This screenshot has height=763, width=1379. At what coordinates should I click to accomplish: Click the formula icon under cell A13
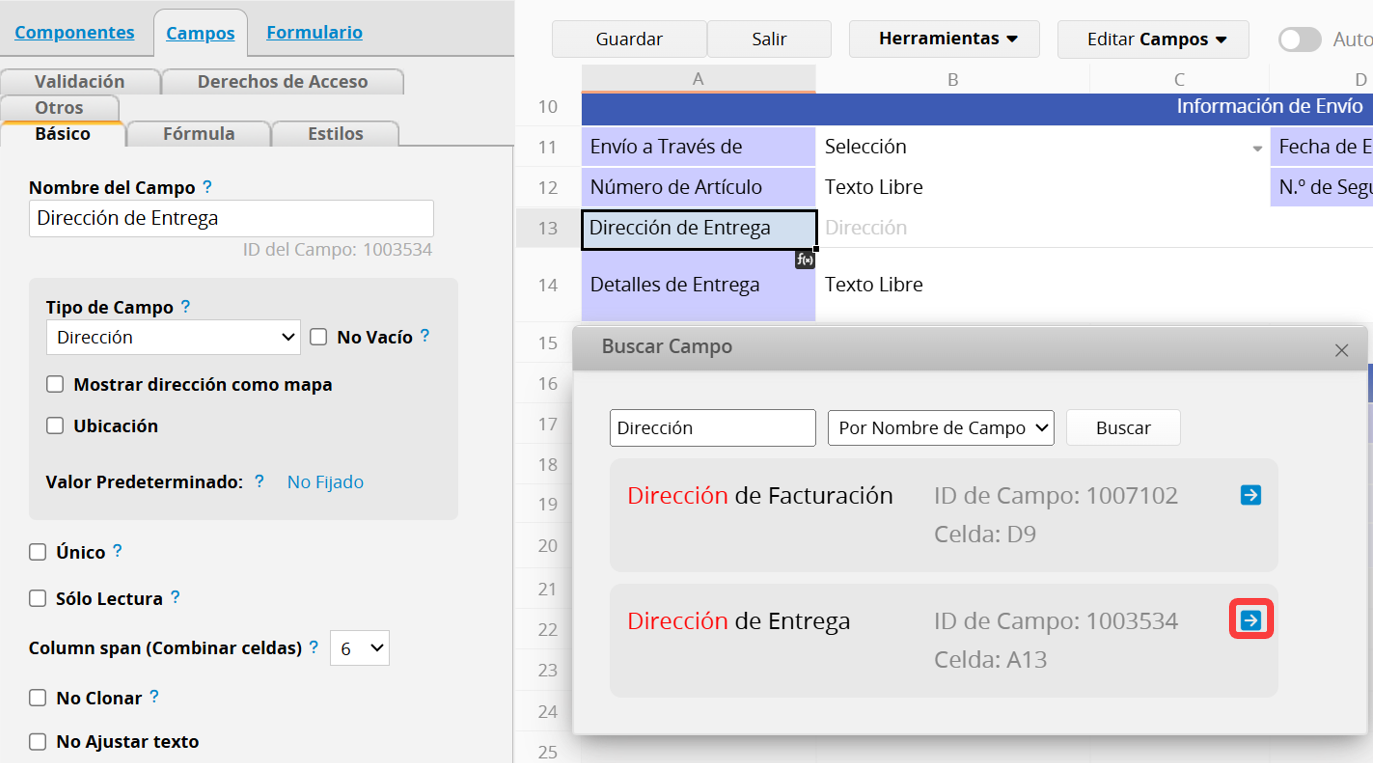pos(805,260)
